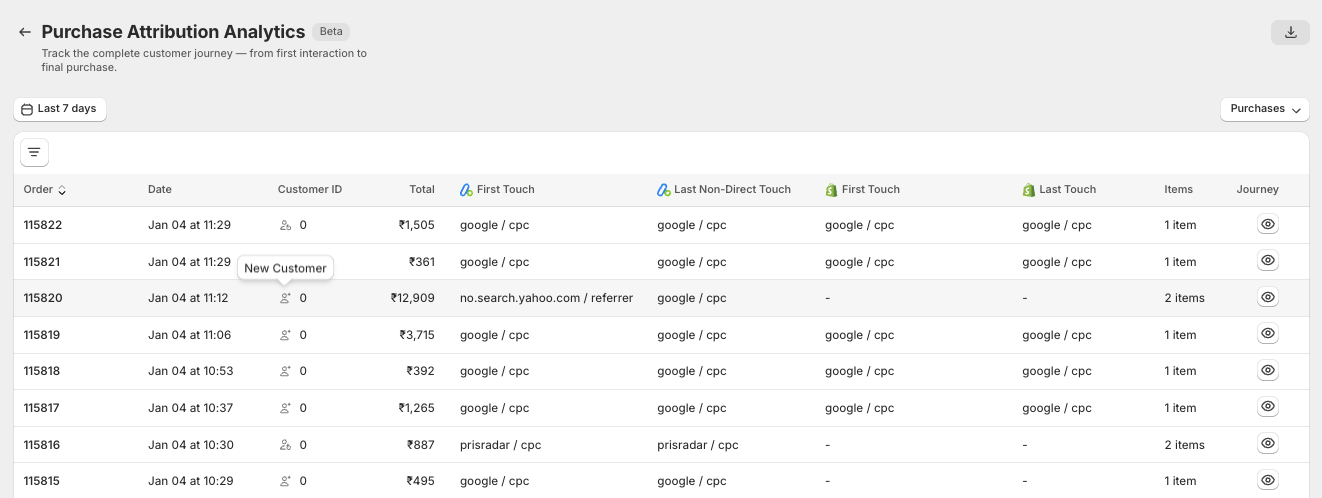Open order 115821

42,262
